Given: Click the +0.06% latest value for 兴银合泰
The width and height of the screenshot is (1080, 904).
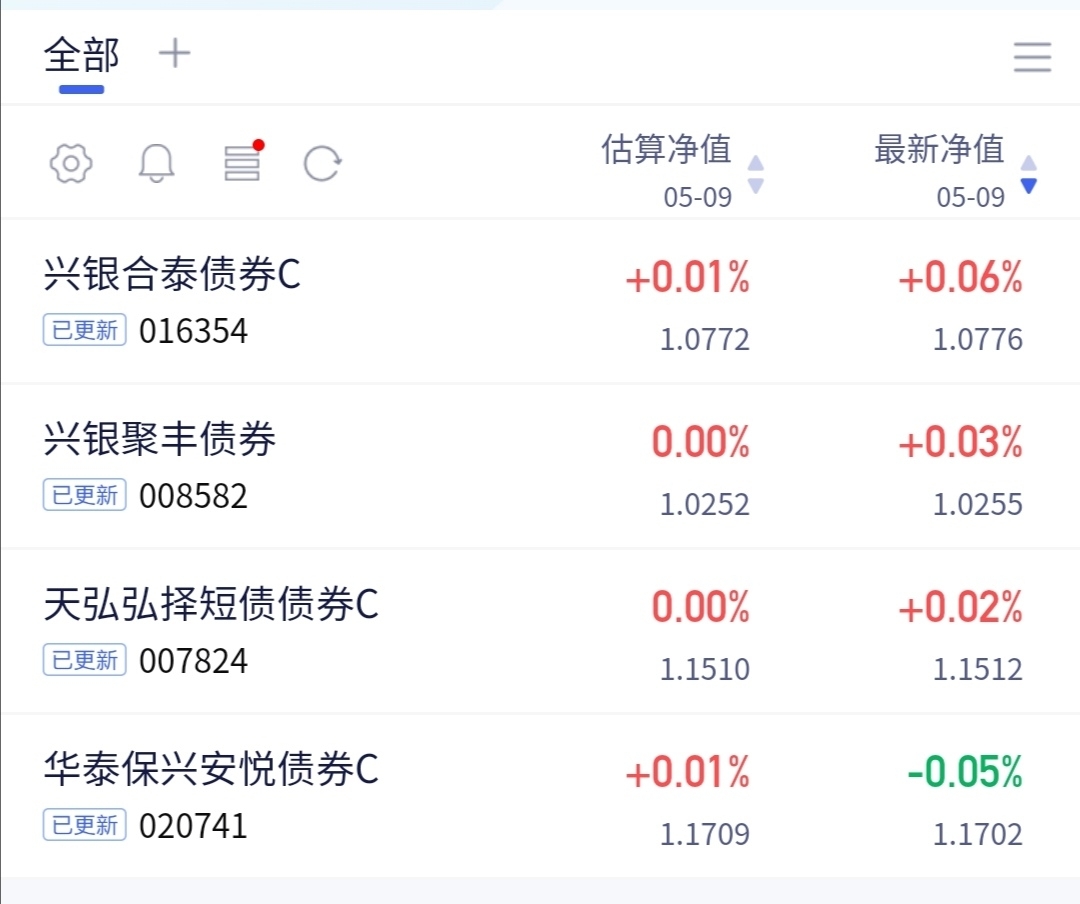Looking at the screenshot, I should [x=960, y=277].
